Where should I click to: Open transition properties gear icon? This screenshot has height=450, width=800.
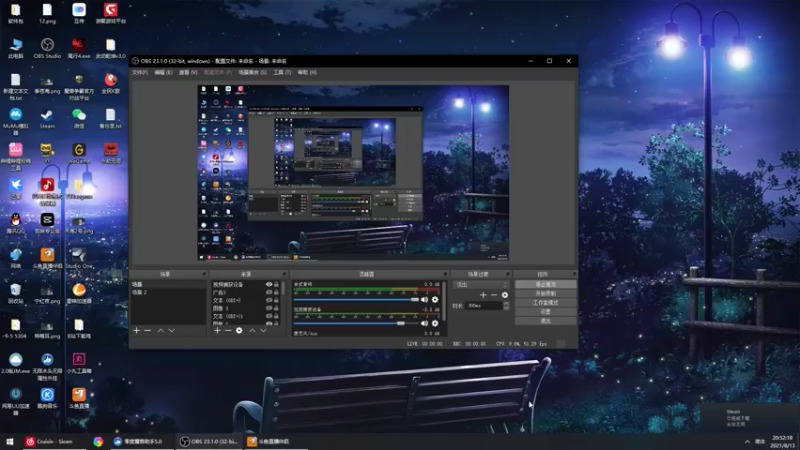(505, 295)
